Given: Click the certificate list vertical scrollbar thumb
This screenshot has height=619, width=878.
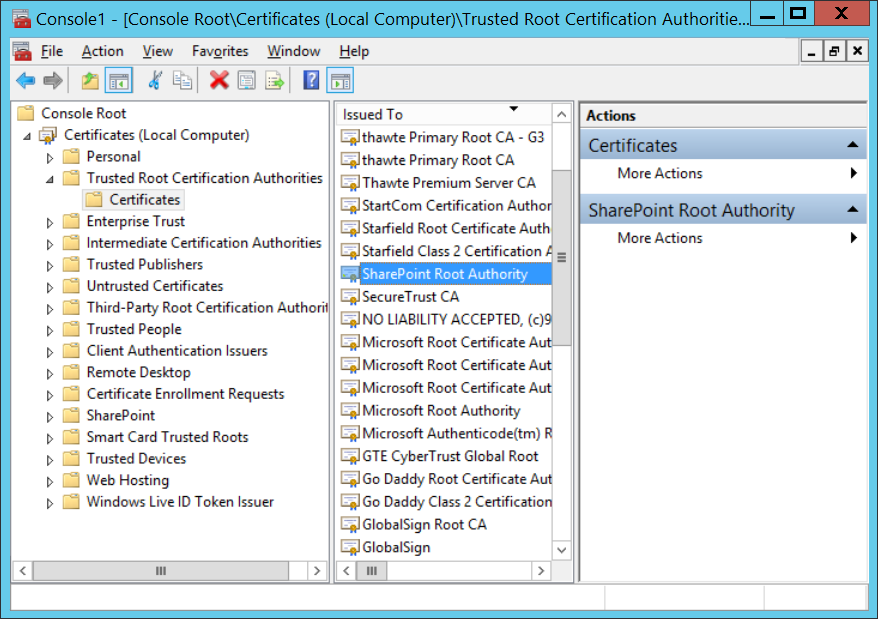Looking at the screenshot, I should [x=562, y=258].
